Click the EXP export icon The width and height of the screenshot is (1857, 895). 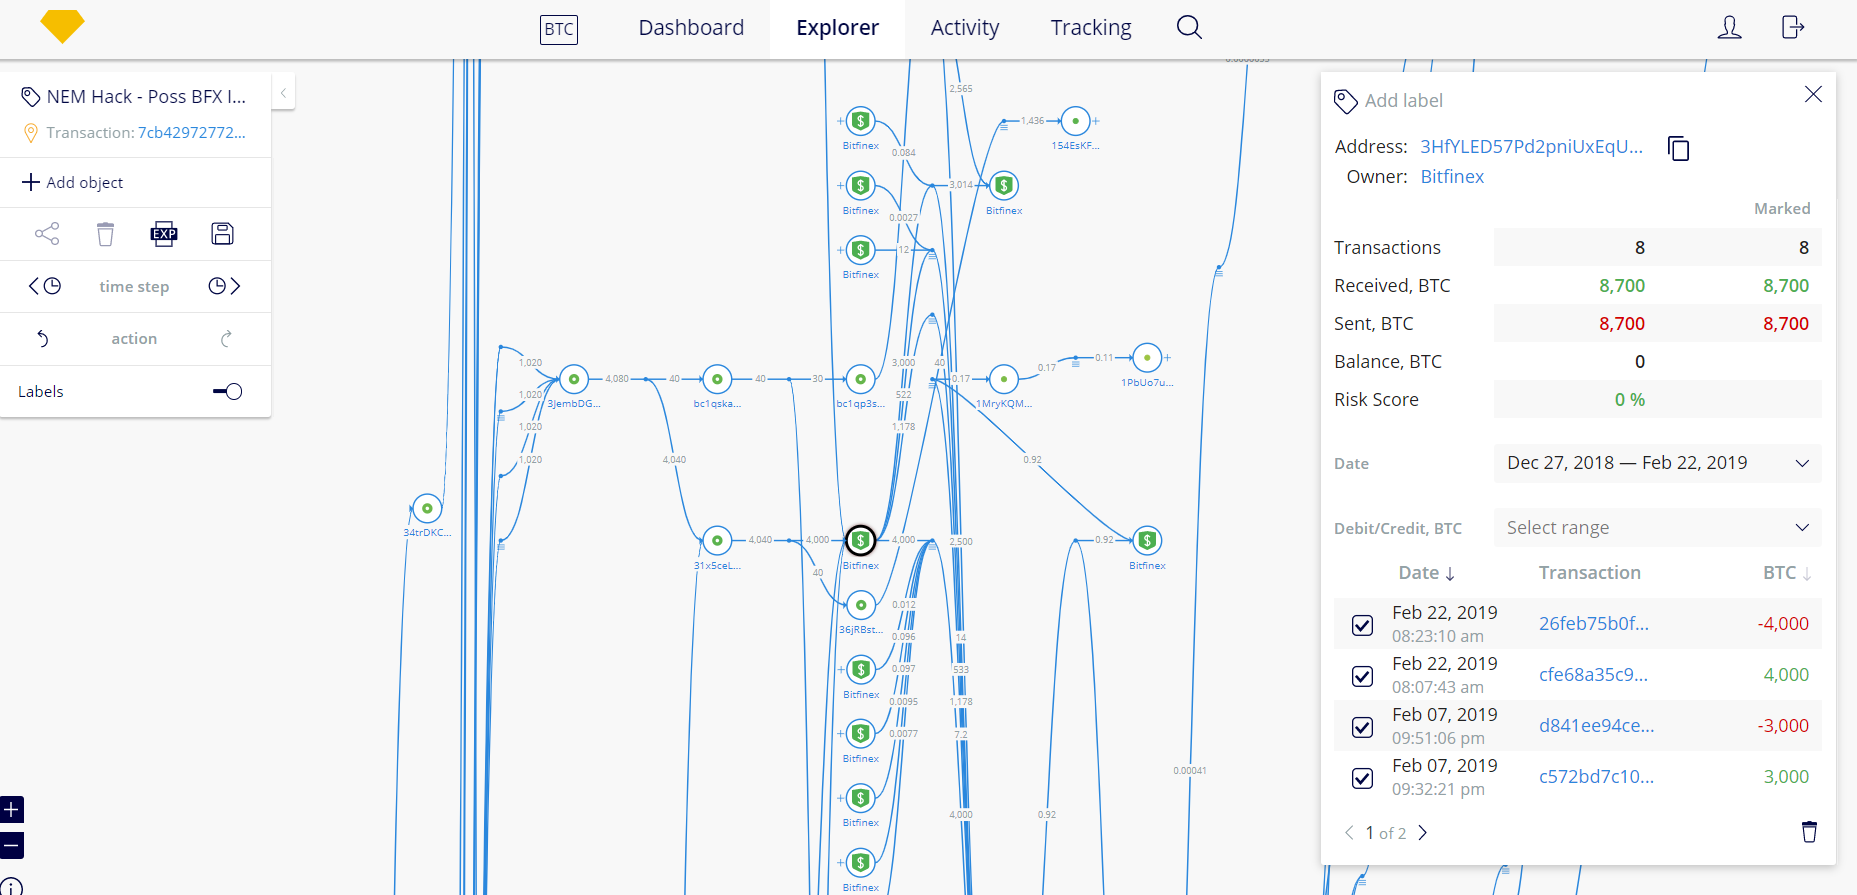point(164,234)
